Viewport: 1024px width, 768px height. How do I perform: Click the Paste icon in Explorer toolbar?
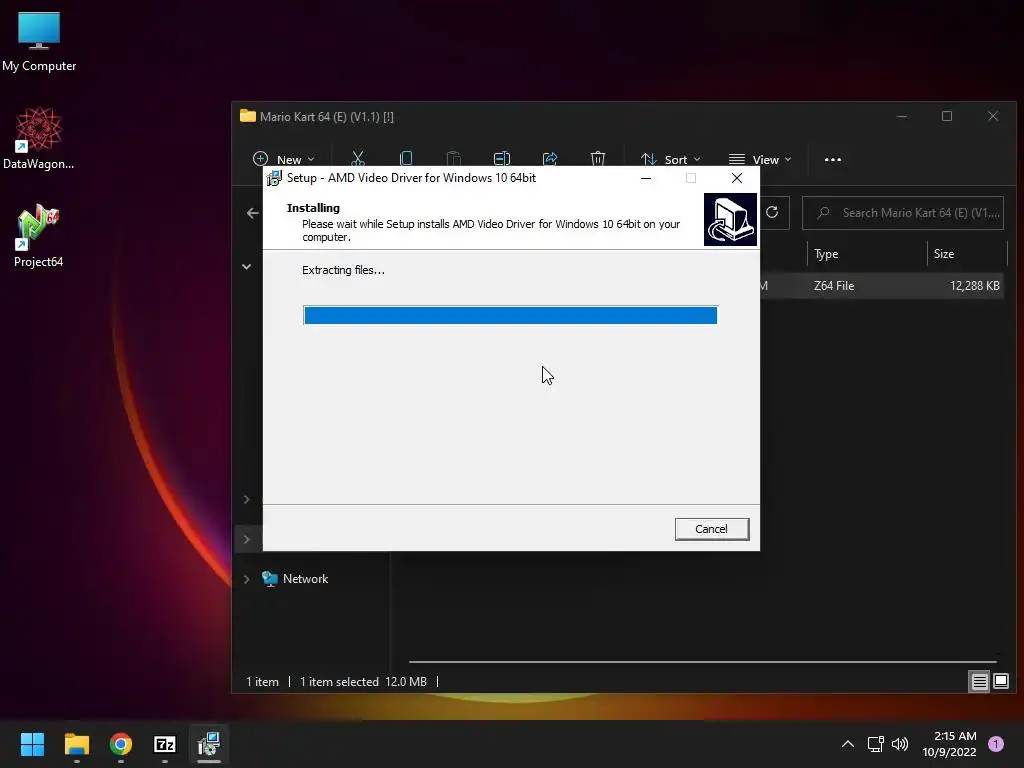(453, 159)
